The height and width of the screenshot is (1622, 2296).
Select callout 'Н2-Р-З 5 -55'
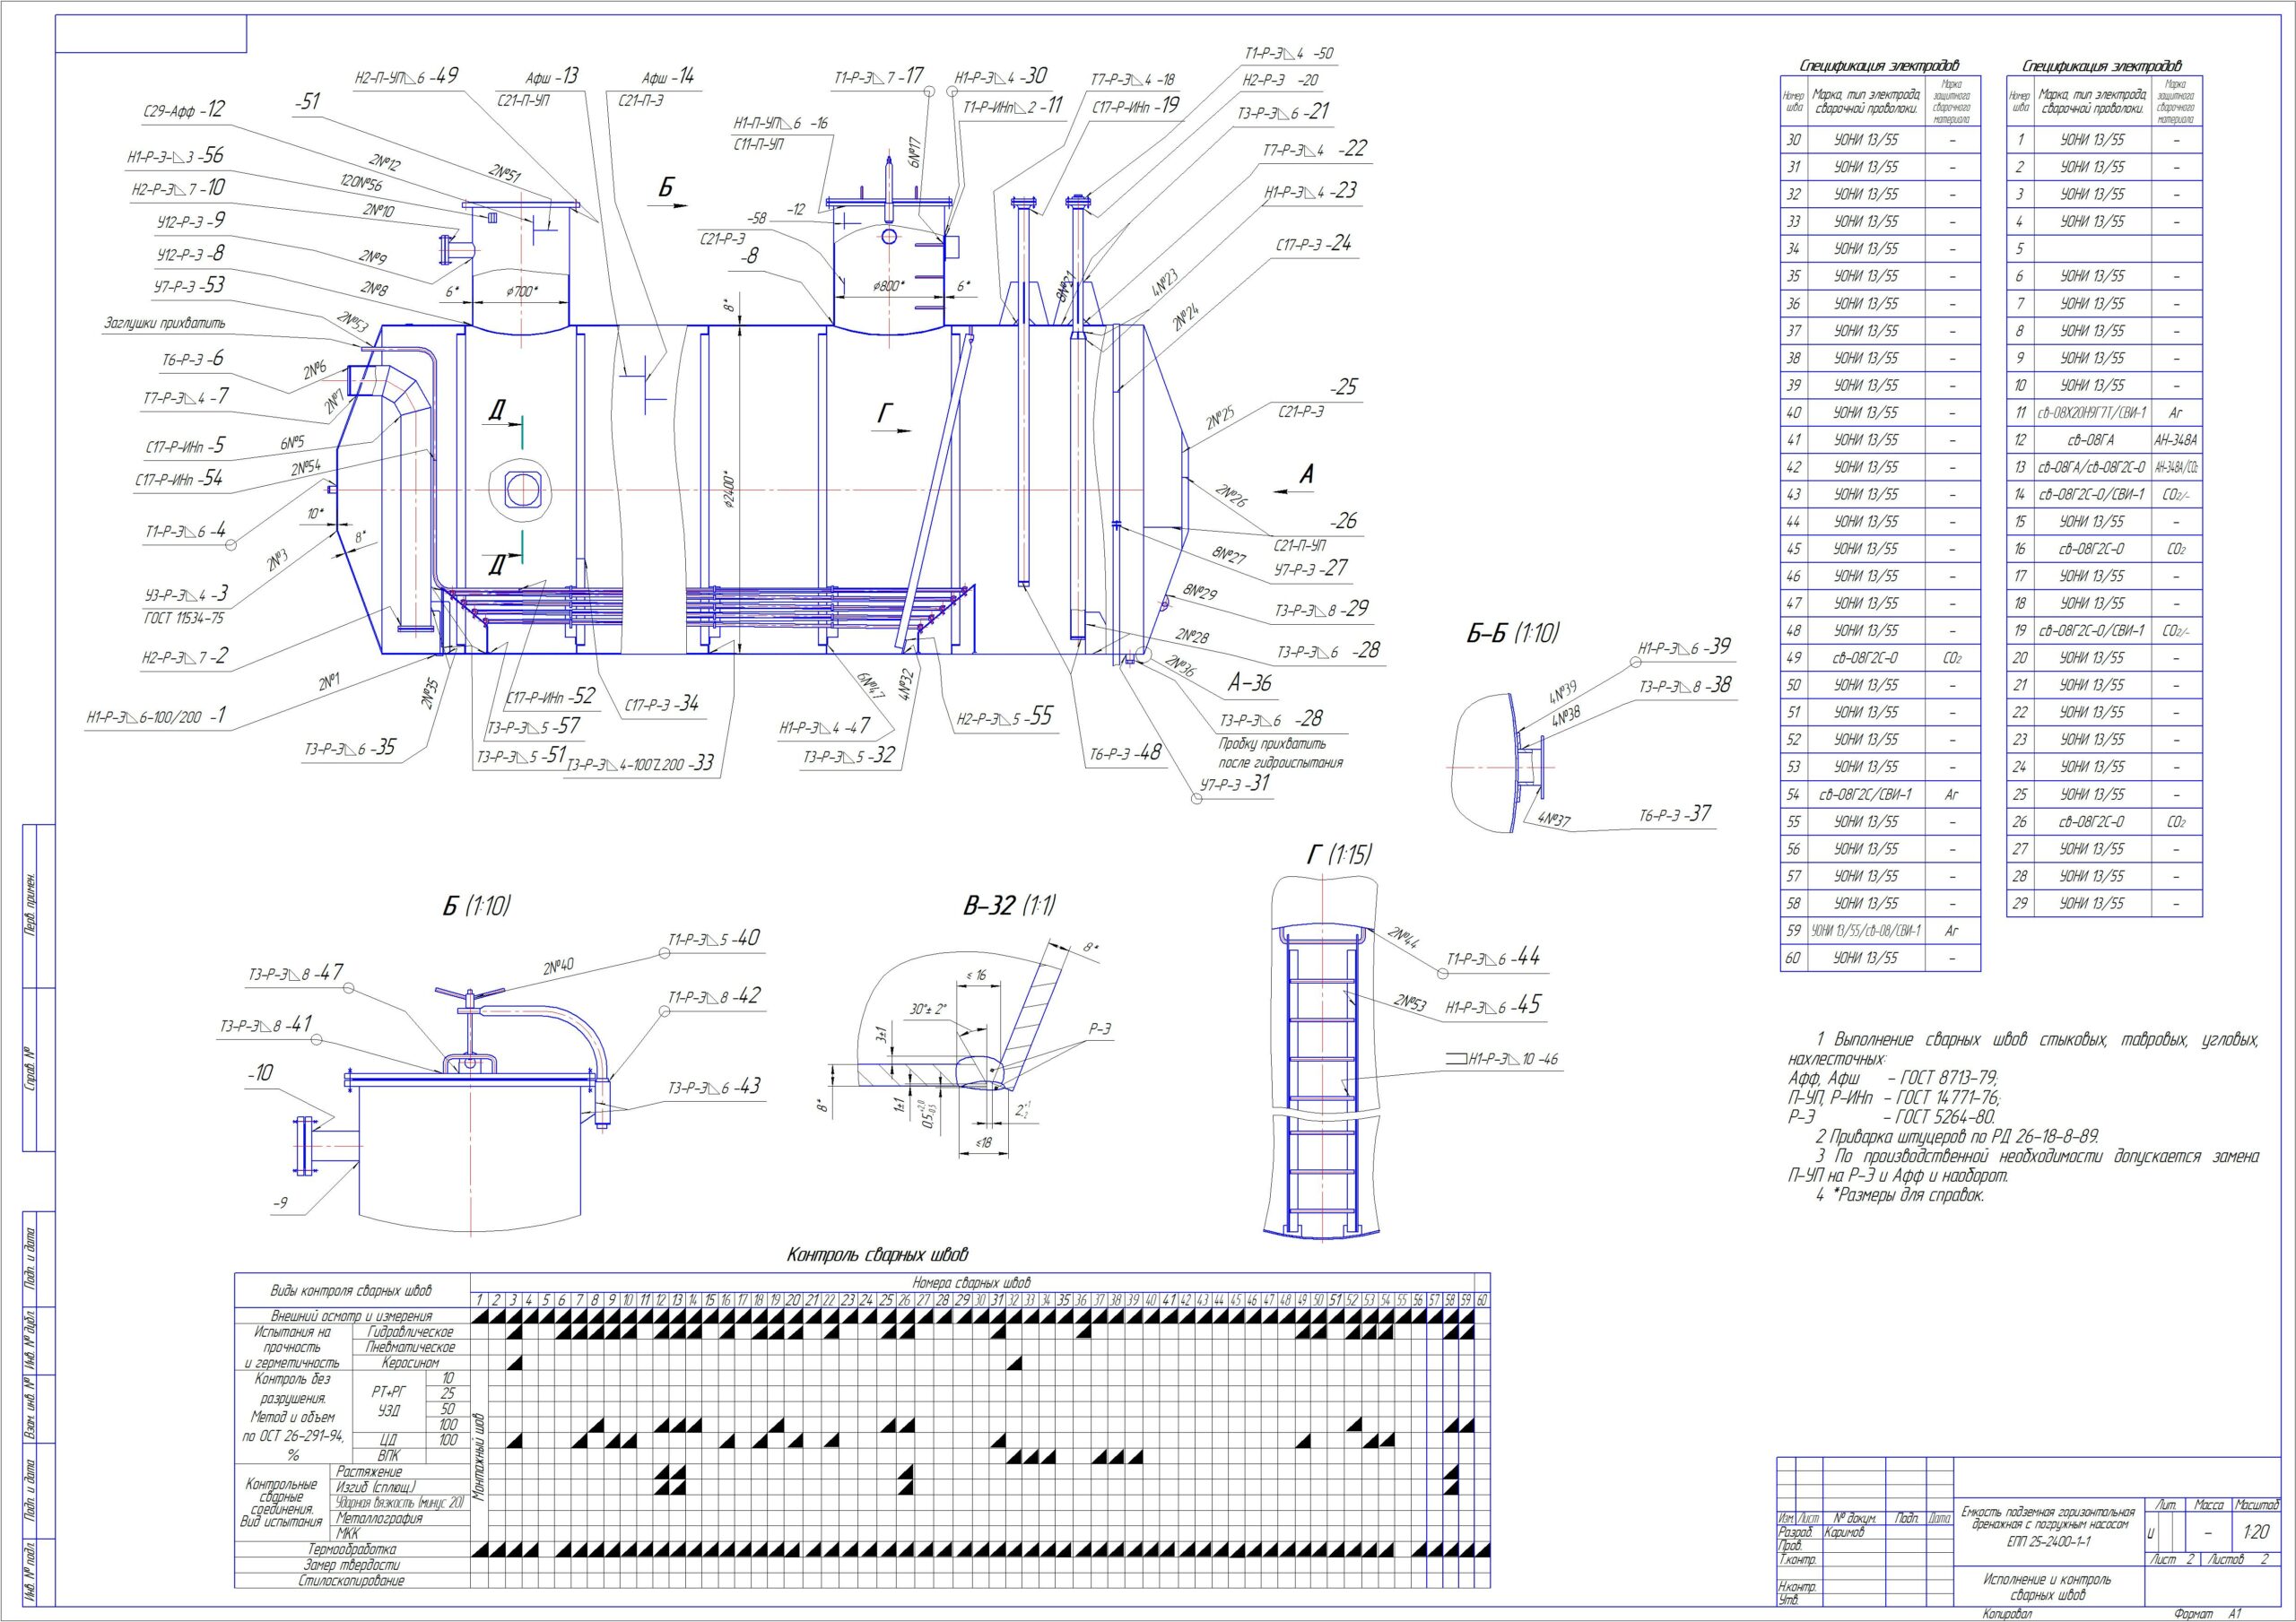pos(1005,716)
